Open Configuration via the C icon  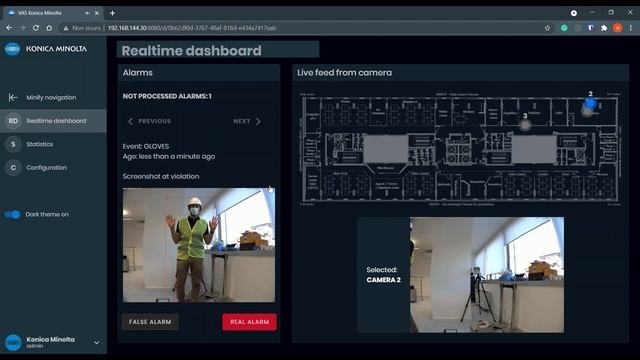13,168
